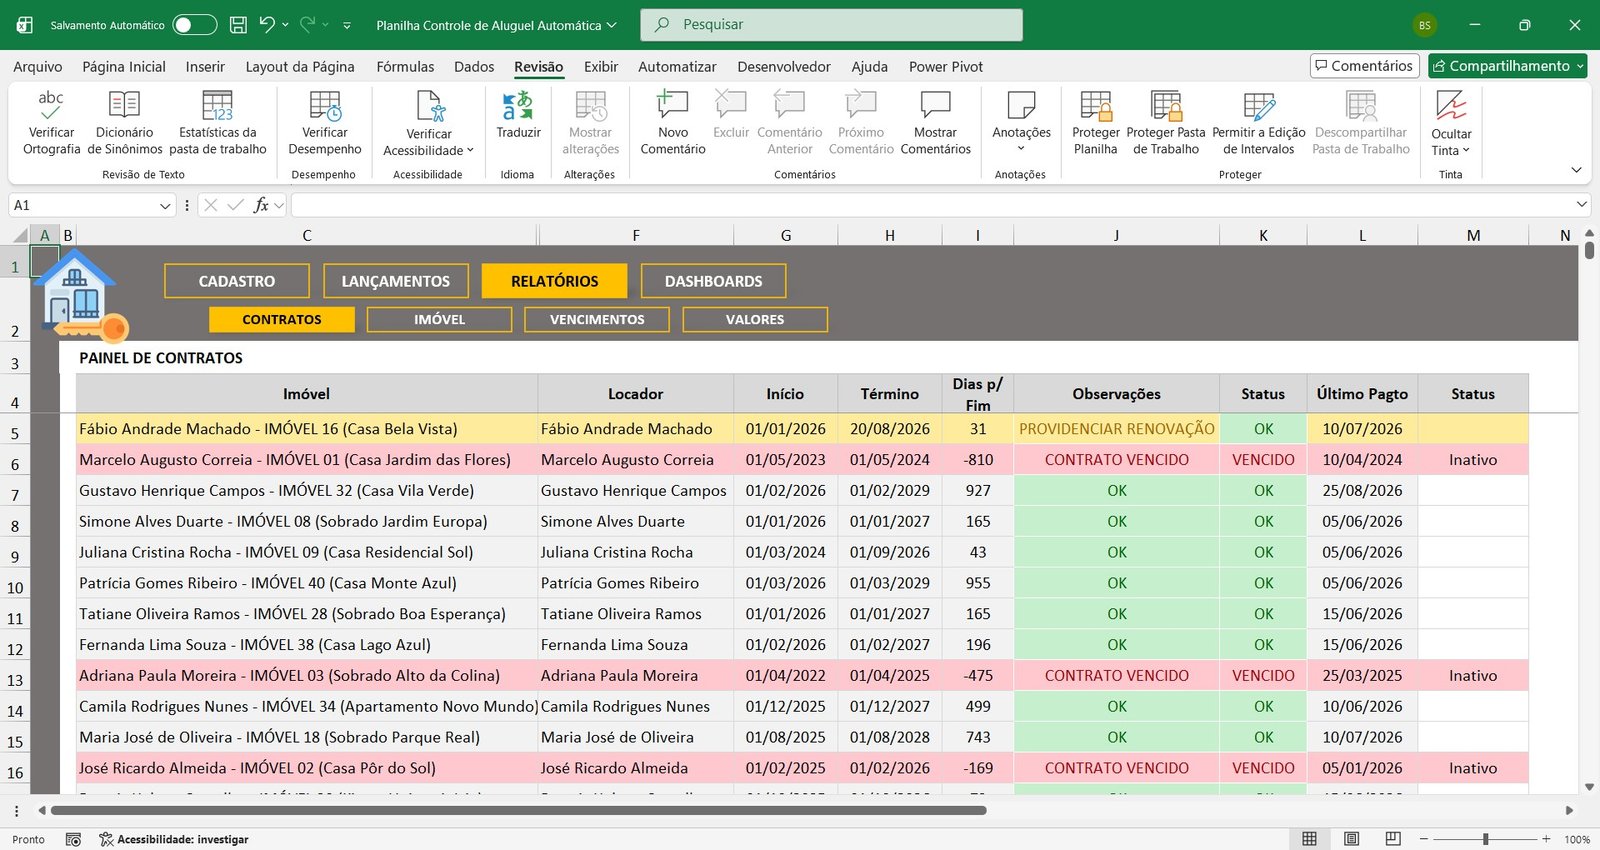Click zoom out minus button
This screenshot has width=1600, height=850.
(1424, 839)
